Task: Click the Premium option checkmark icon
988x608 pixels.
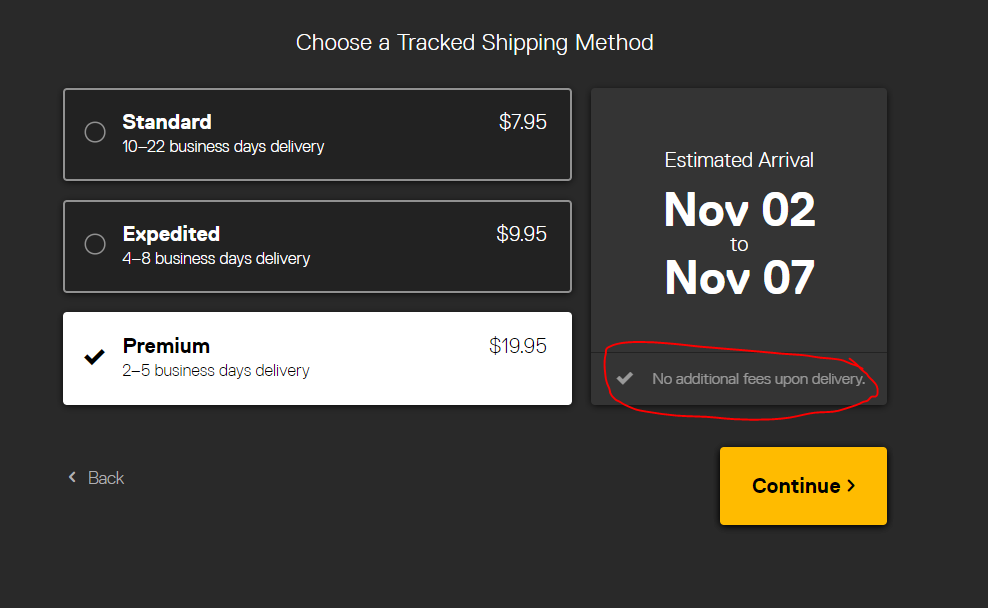Action: point(95,357)
